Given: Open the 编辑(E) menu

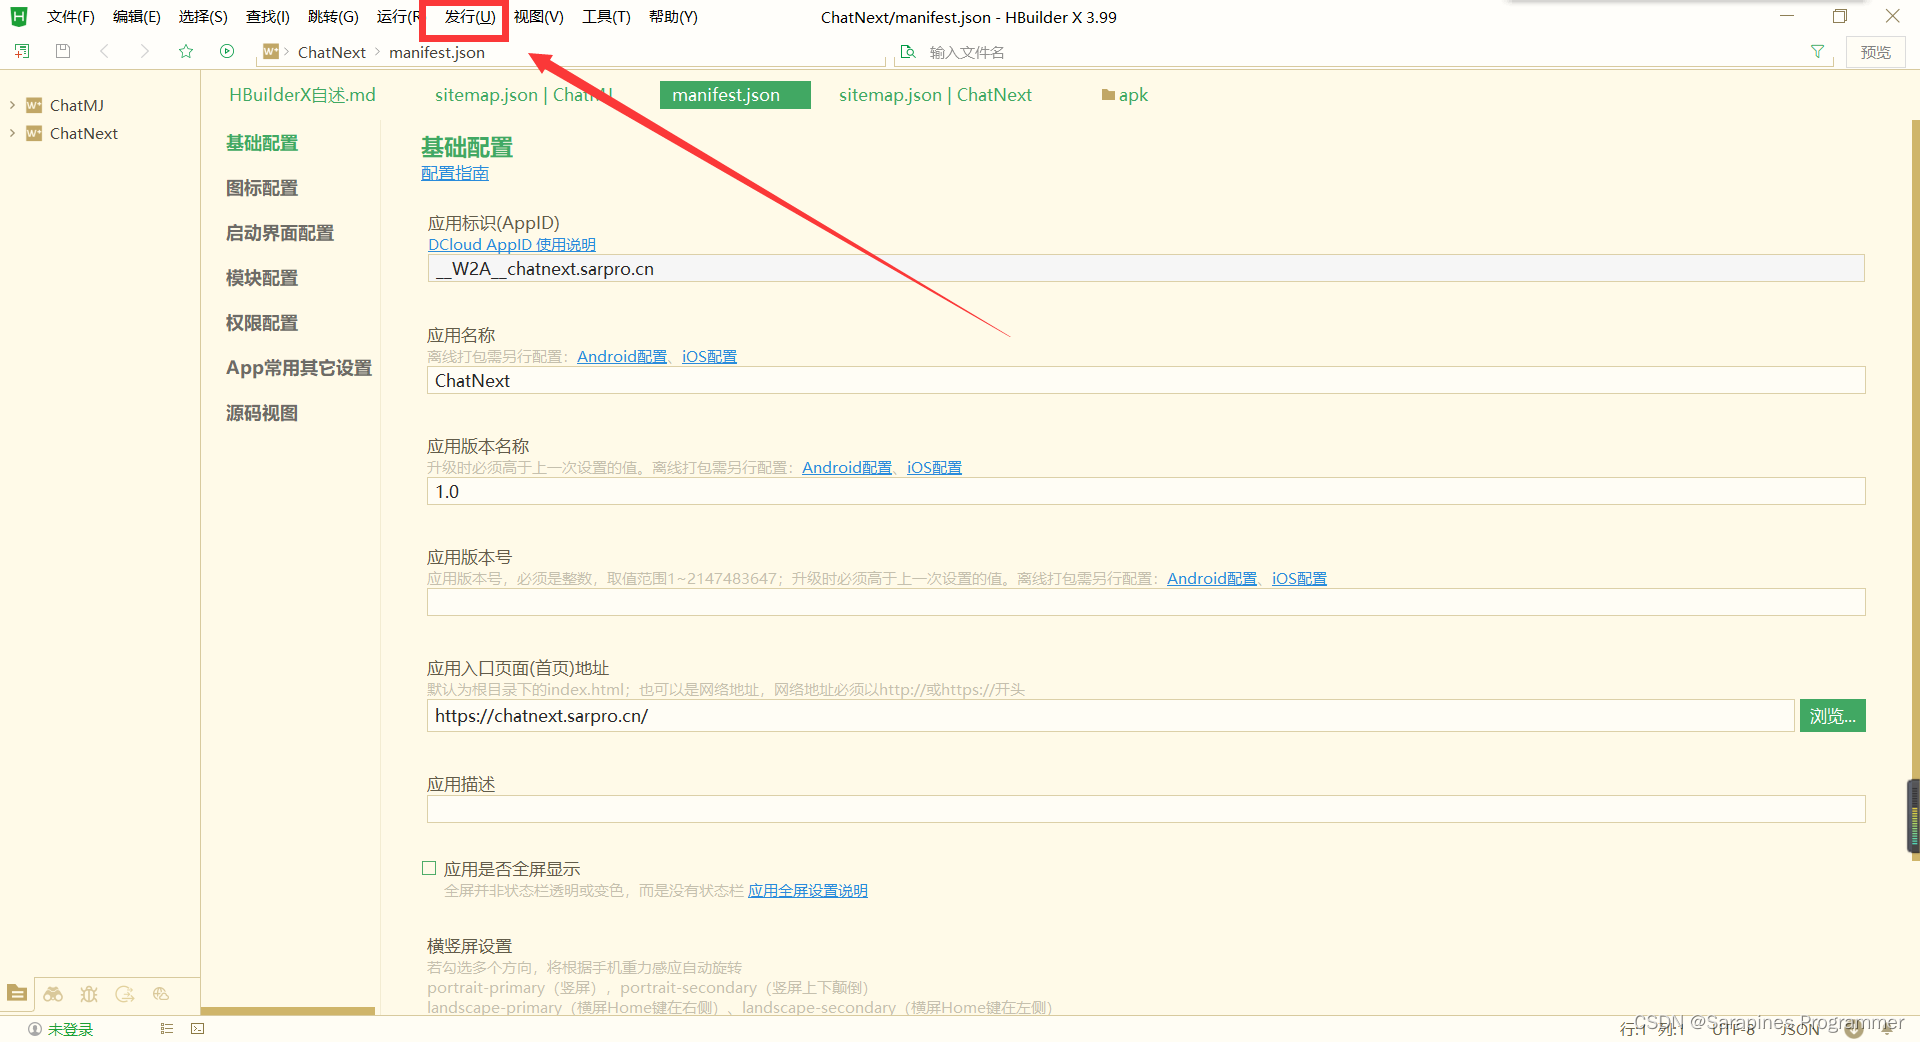Looking at the screenshot, I should (136, 17).
